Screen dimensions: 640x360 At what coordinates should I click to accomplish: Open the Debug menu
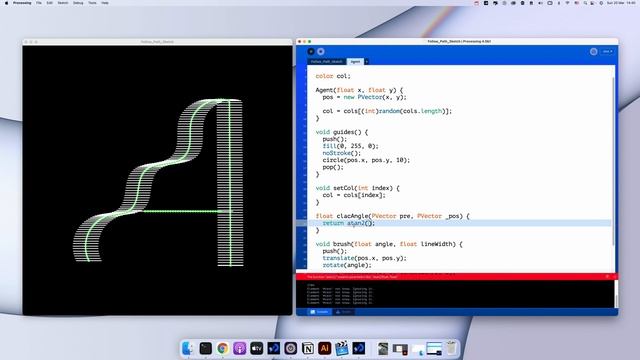coord(78,3)
